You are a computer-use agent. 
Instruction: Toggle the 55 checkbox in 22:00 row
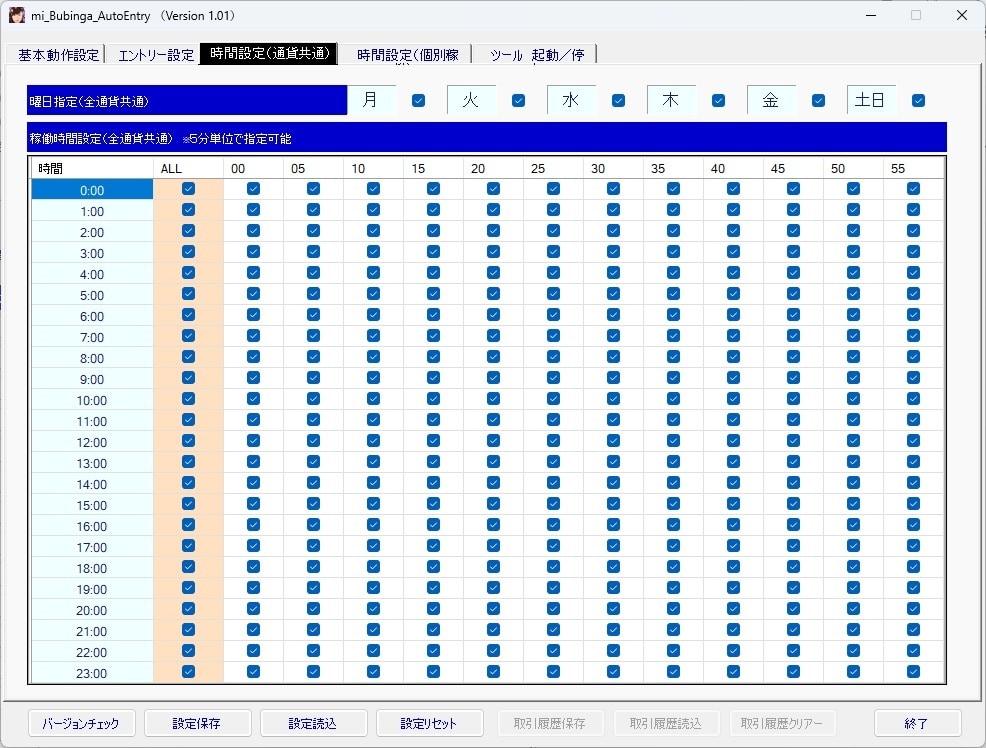click(x=914, y=651)
